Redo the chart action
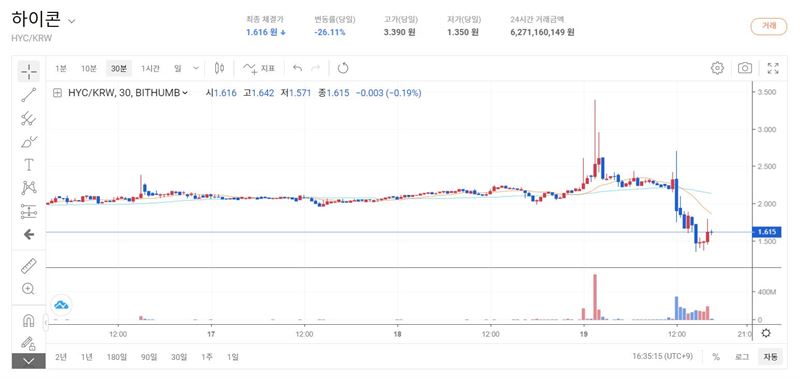The width and height of the screenshot is (800, 378). (x=316, y=68)
